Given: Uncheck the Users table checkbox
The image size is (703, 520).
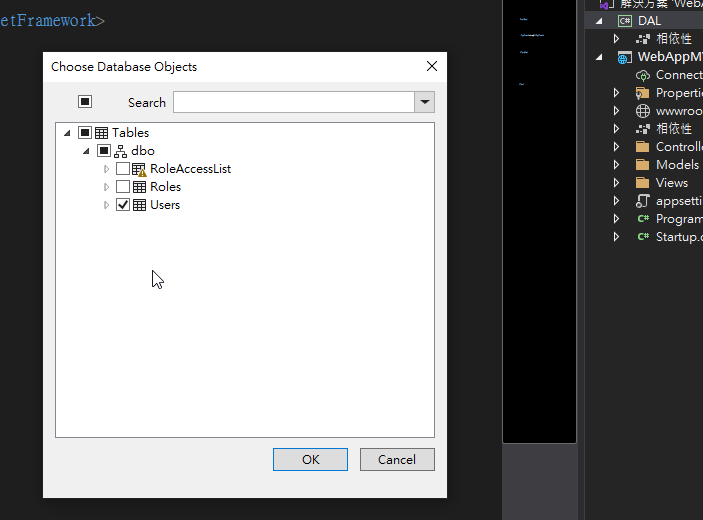Looking at the screenshot, I should (x=123, y=205).
